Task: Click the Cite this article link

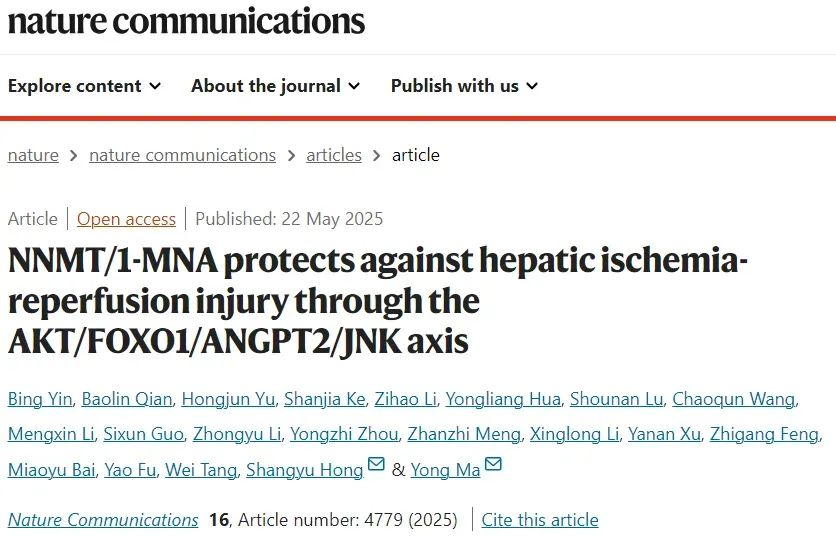Action: click(x=540, y=520)
